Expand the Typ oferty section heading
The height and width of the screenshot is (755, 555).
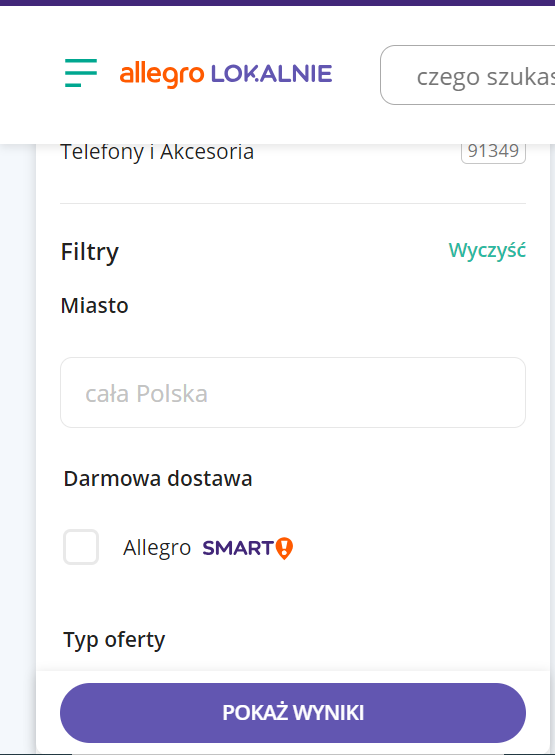coord(114,640)
